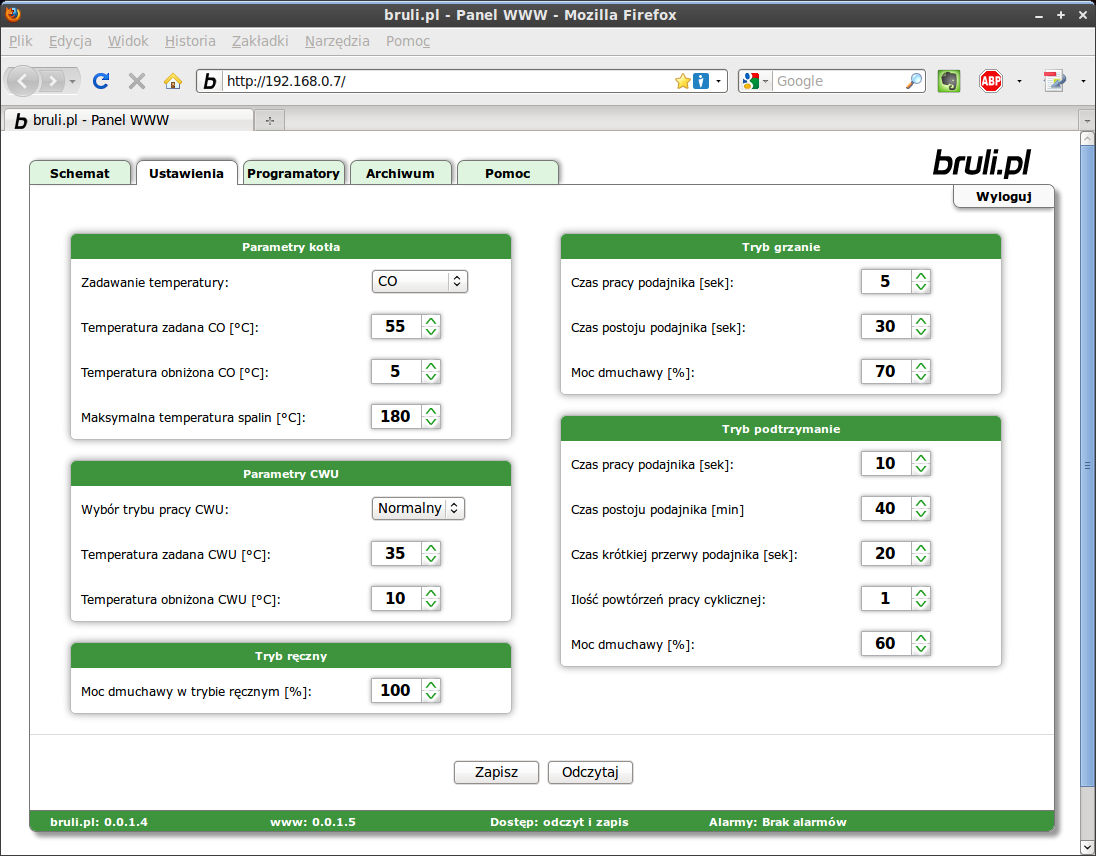The image size is (1096, 856).
Task: Open the list-all-tabs dropdown arrow
Action: point(1087,120)
